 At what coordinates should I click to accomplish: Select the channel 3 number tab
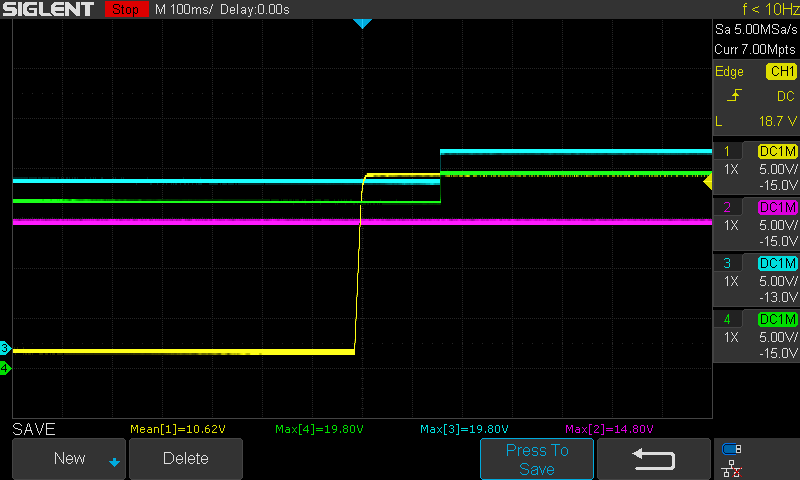(727, 263)
